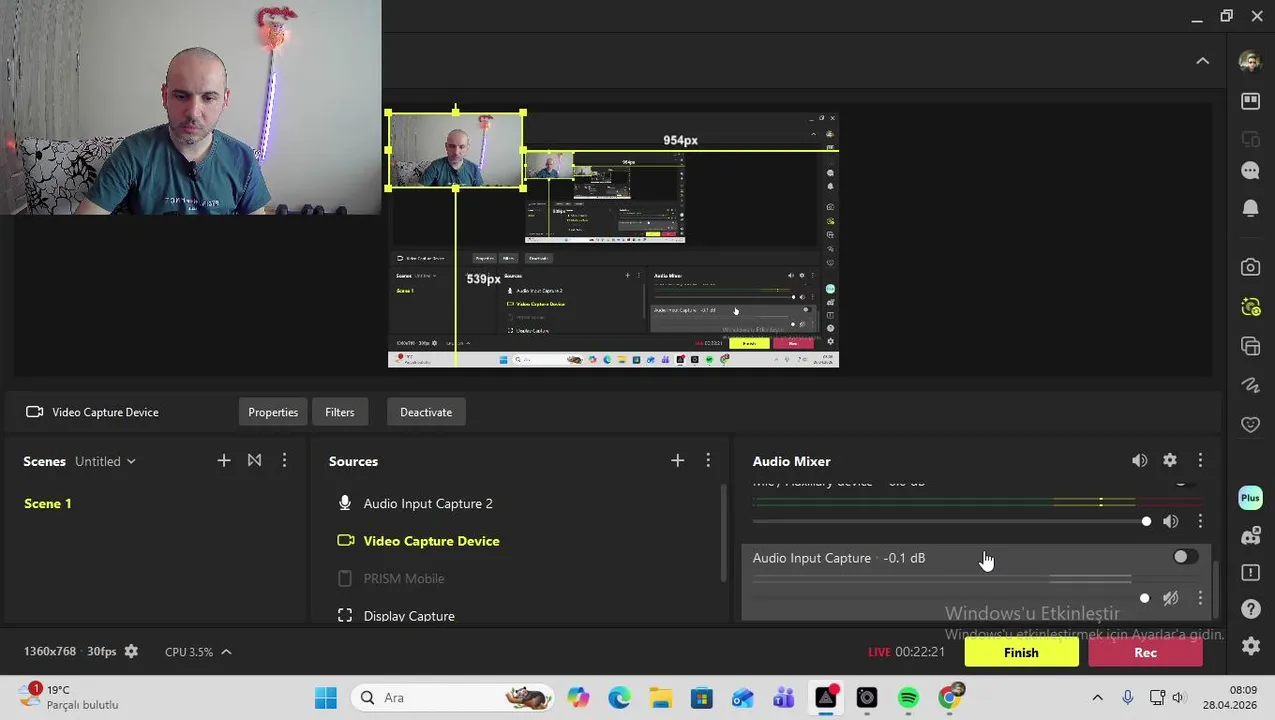1275x720 pixels.
Task: Toggle the Audio Input Capture monitoring switch
Action: 1185,557
